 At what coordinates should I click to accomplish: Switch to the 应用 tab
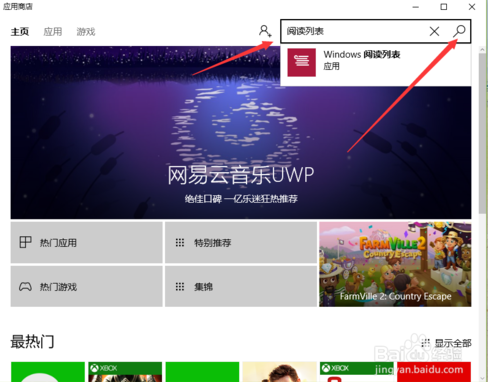pos(53,32)
